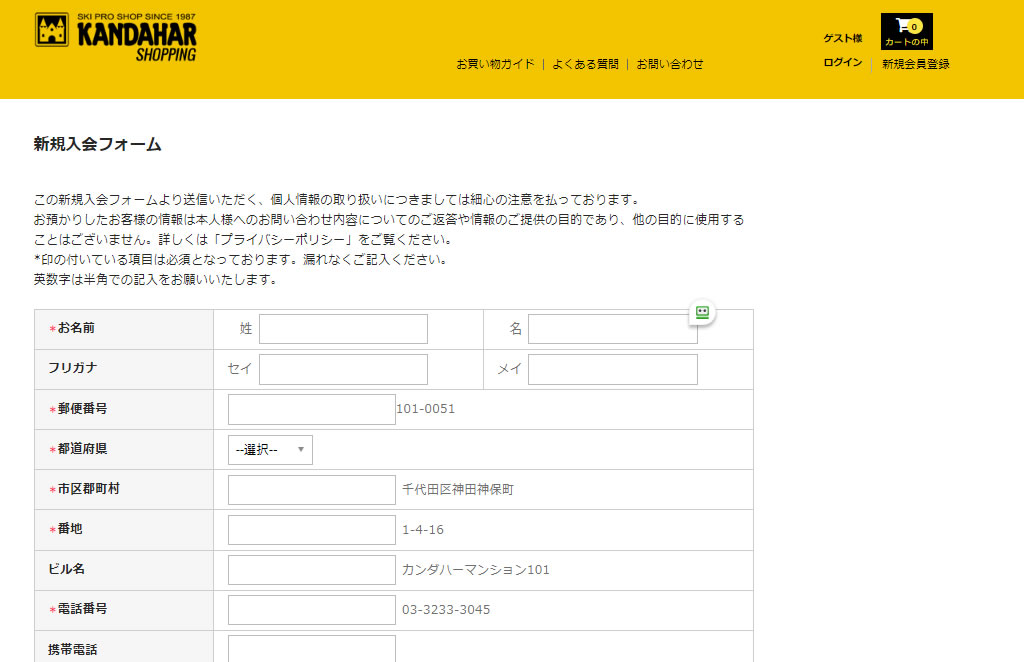Focus the 携帯電話 mobile phone field
This screenshot has width=1024, height=662.
pos(311,648)
